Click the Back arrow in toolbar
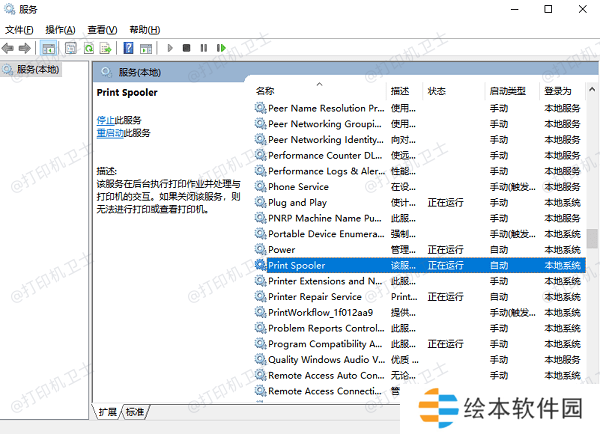The width and height of the screenshot is (600, 434). (10, 47)
